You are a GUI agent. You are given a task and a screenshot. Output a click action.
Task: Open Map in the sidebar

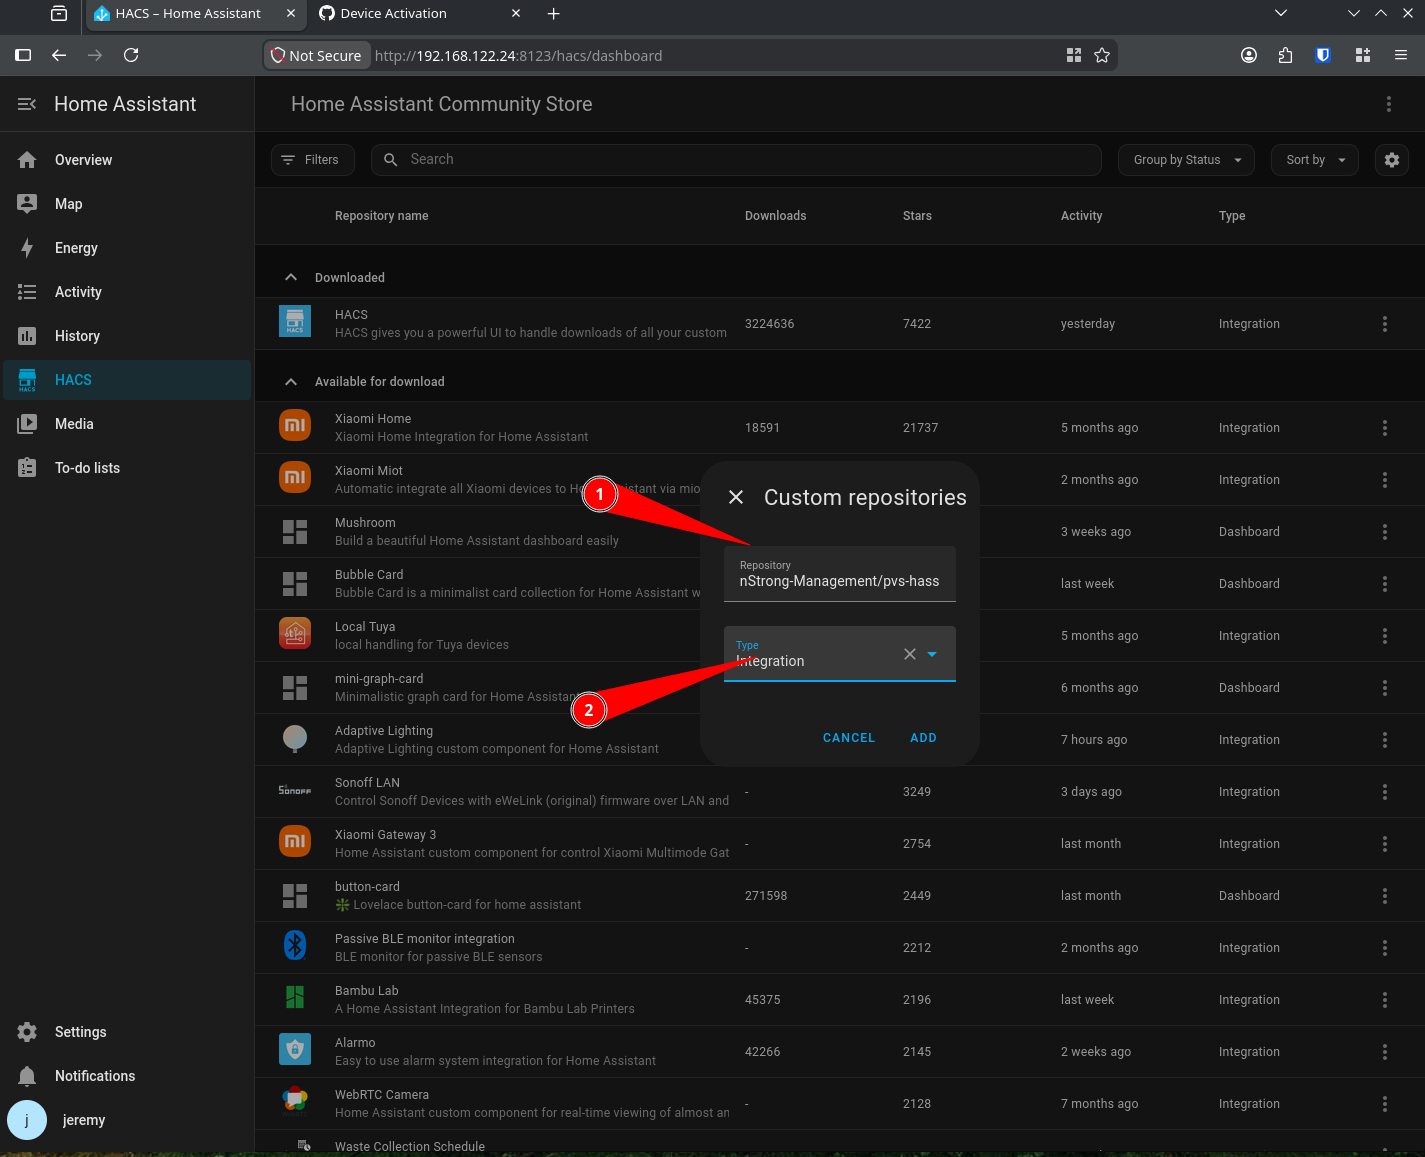pyautogui.click(x=126, y=204)
